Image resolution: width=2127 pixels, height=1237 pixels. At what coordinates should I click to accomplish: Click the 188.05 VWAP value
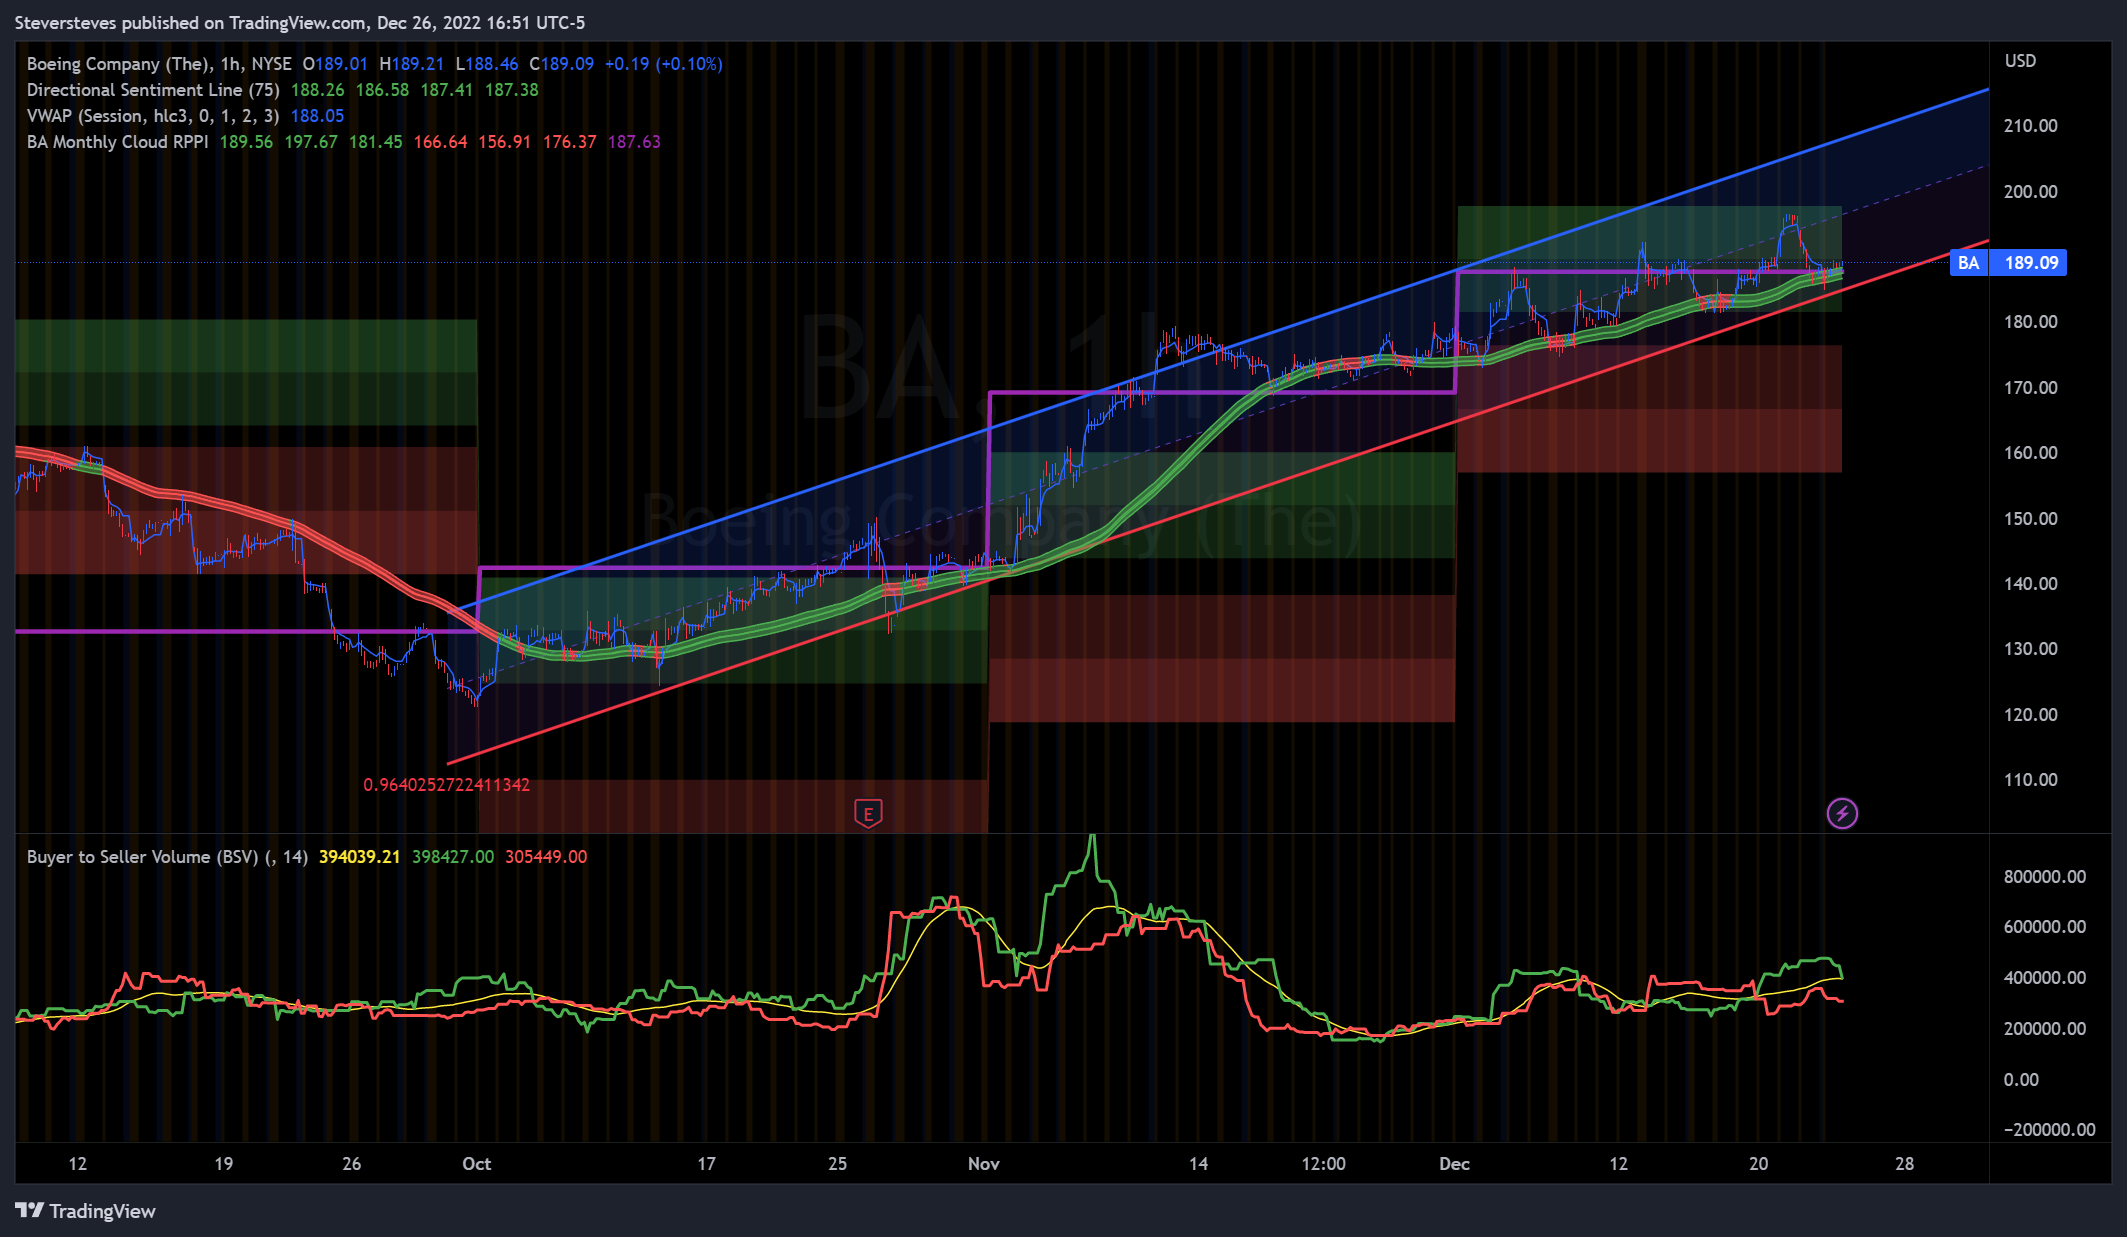click(317, 116)
